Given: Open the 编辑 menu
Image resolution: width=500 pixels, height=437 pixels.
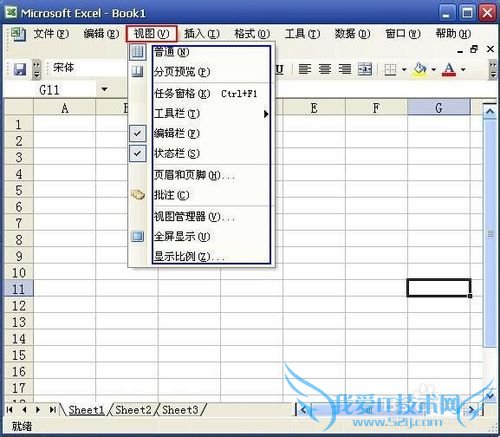Looking at the screenshot, I should (x=101, y=34).
